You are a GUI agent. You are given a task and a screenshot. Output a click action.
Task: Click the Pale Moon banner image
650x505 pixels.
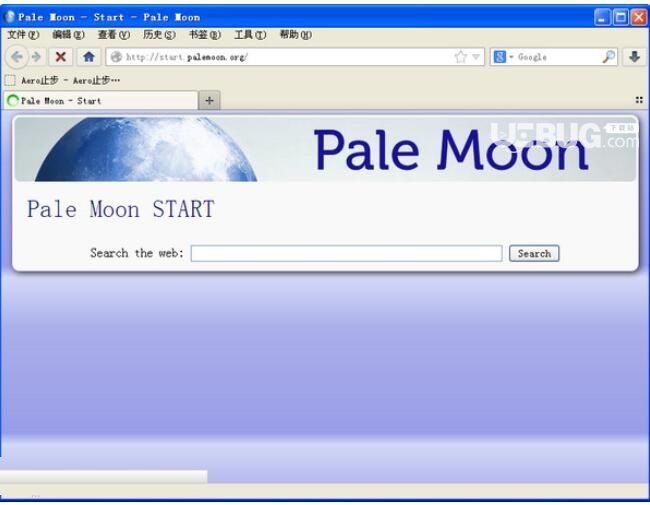click(325, 149)
